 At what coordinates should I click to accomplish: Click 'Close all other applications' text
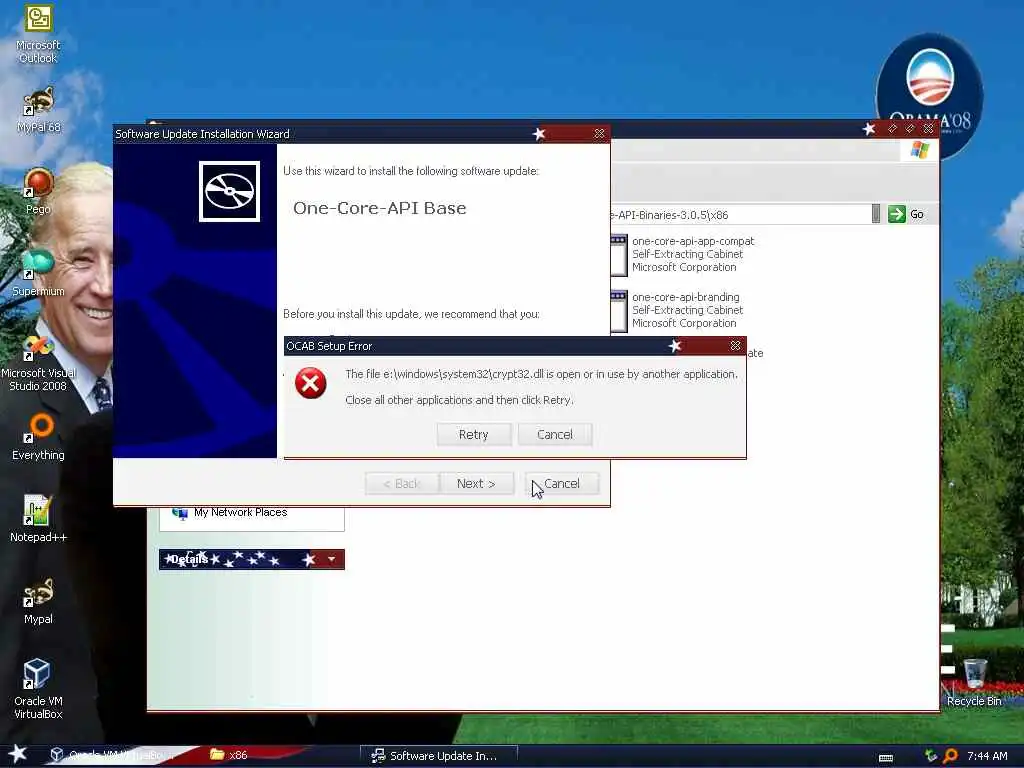point(459,400)
